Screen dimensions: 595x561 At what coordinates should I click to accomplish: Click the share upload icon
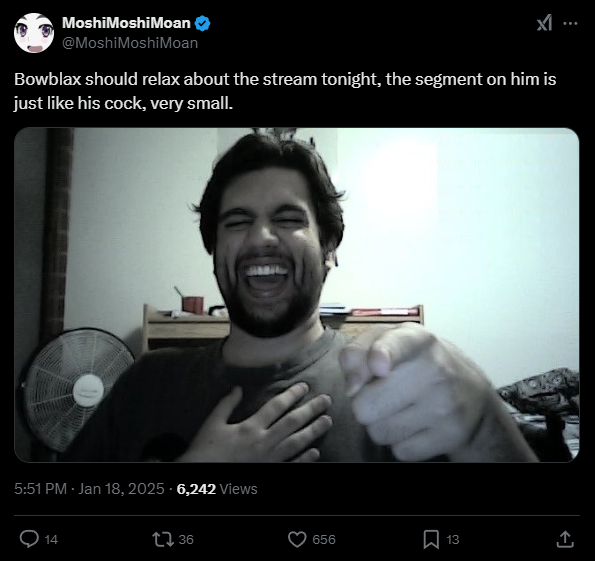click(x=565, y=539)
